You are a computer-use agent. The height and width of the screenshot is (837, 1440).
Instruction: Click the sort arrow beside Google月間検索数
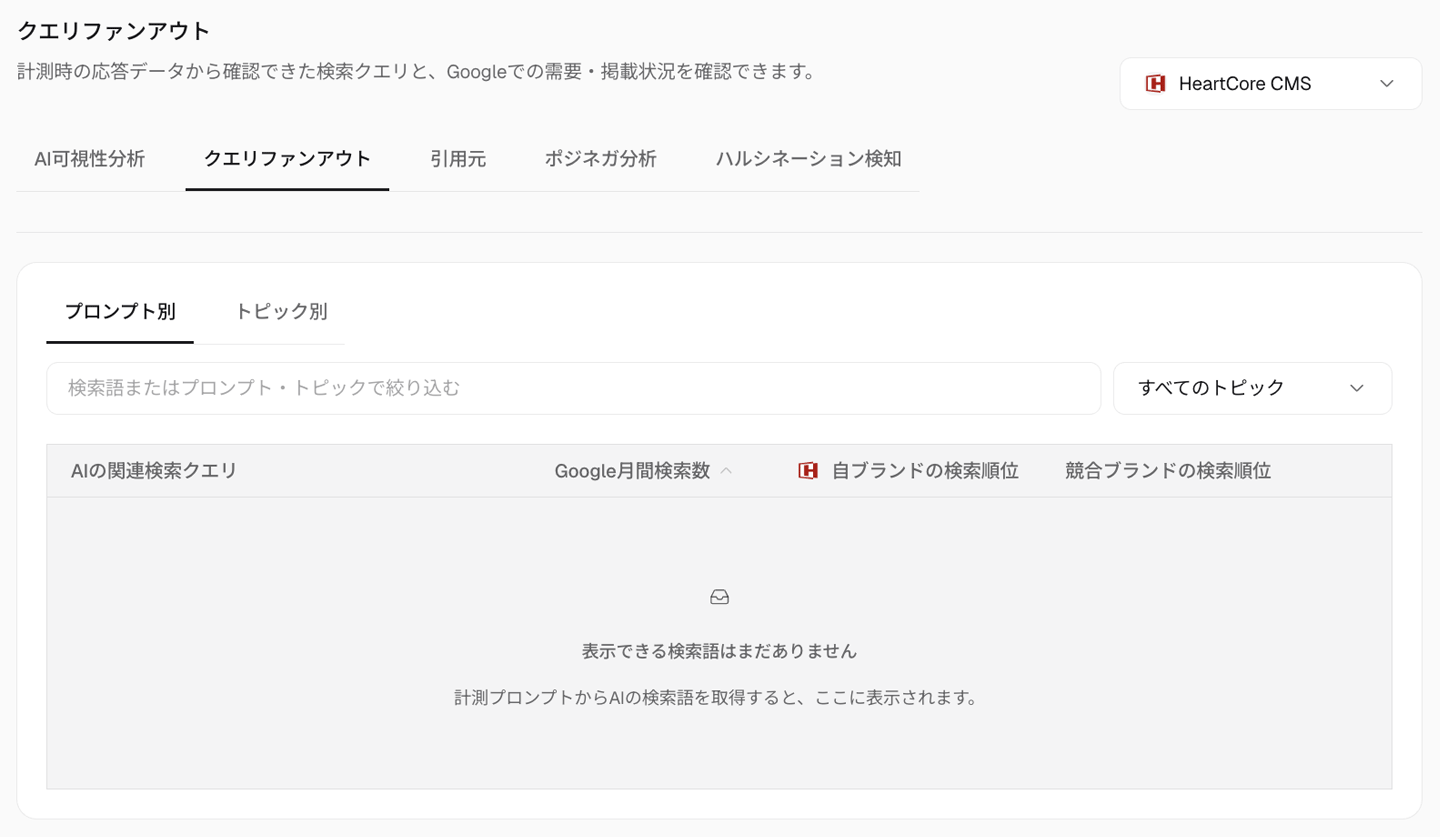click(x=727, y=471)
